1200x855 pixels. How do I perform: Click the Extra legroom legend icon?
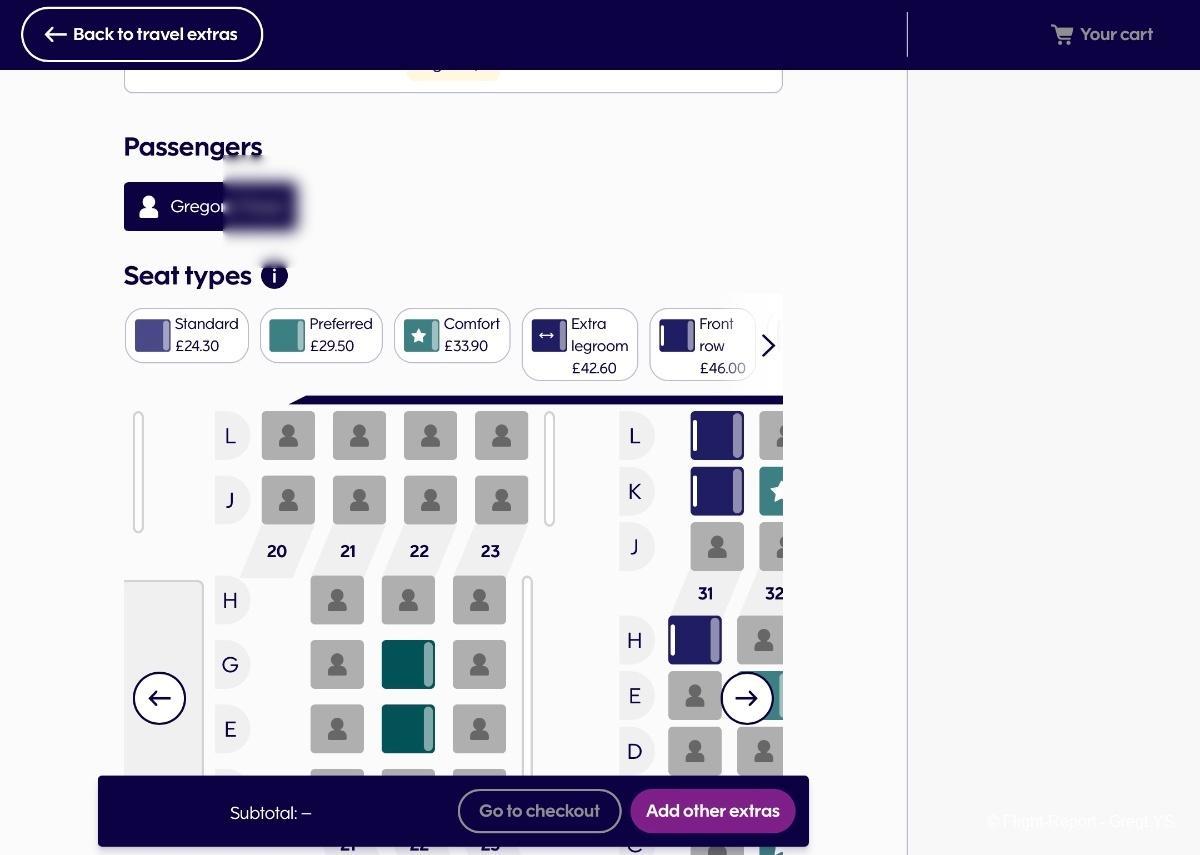(549, 336)
